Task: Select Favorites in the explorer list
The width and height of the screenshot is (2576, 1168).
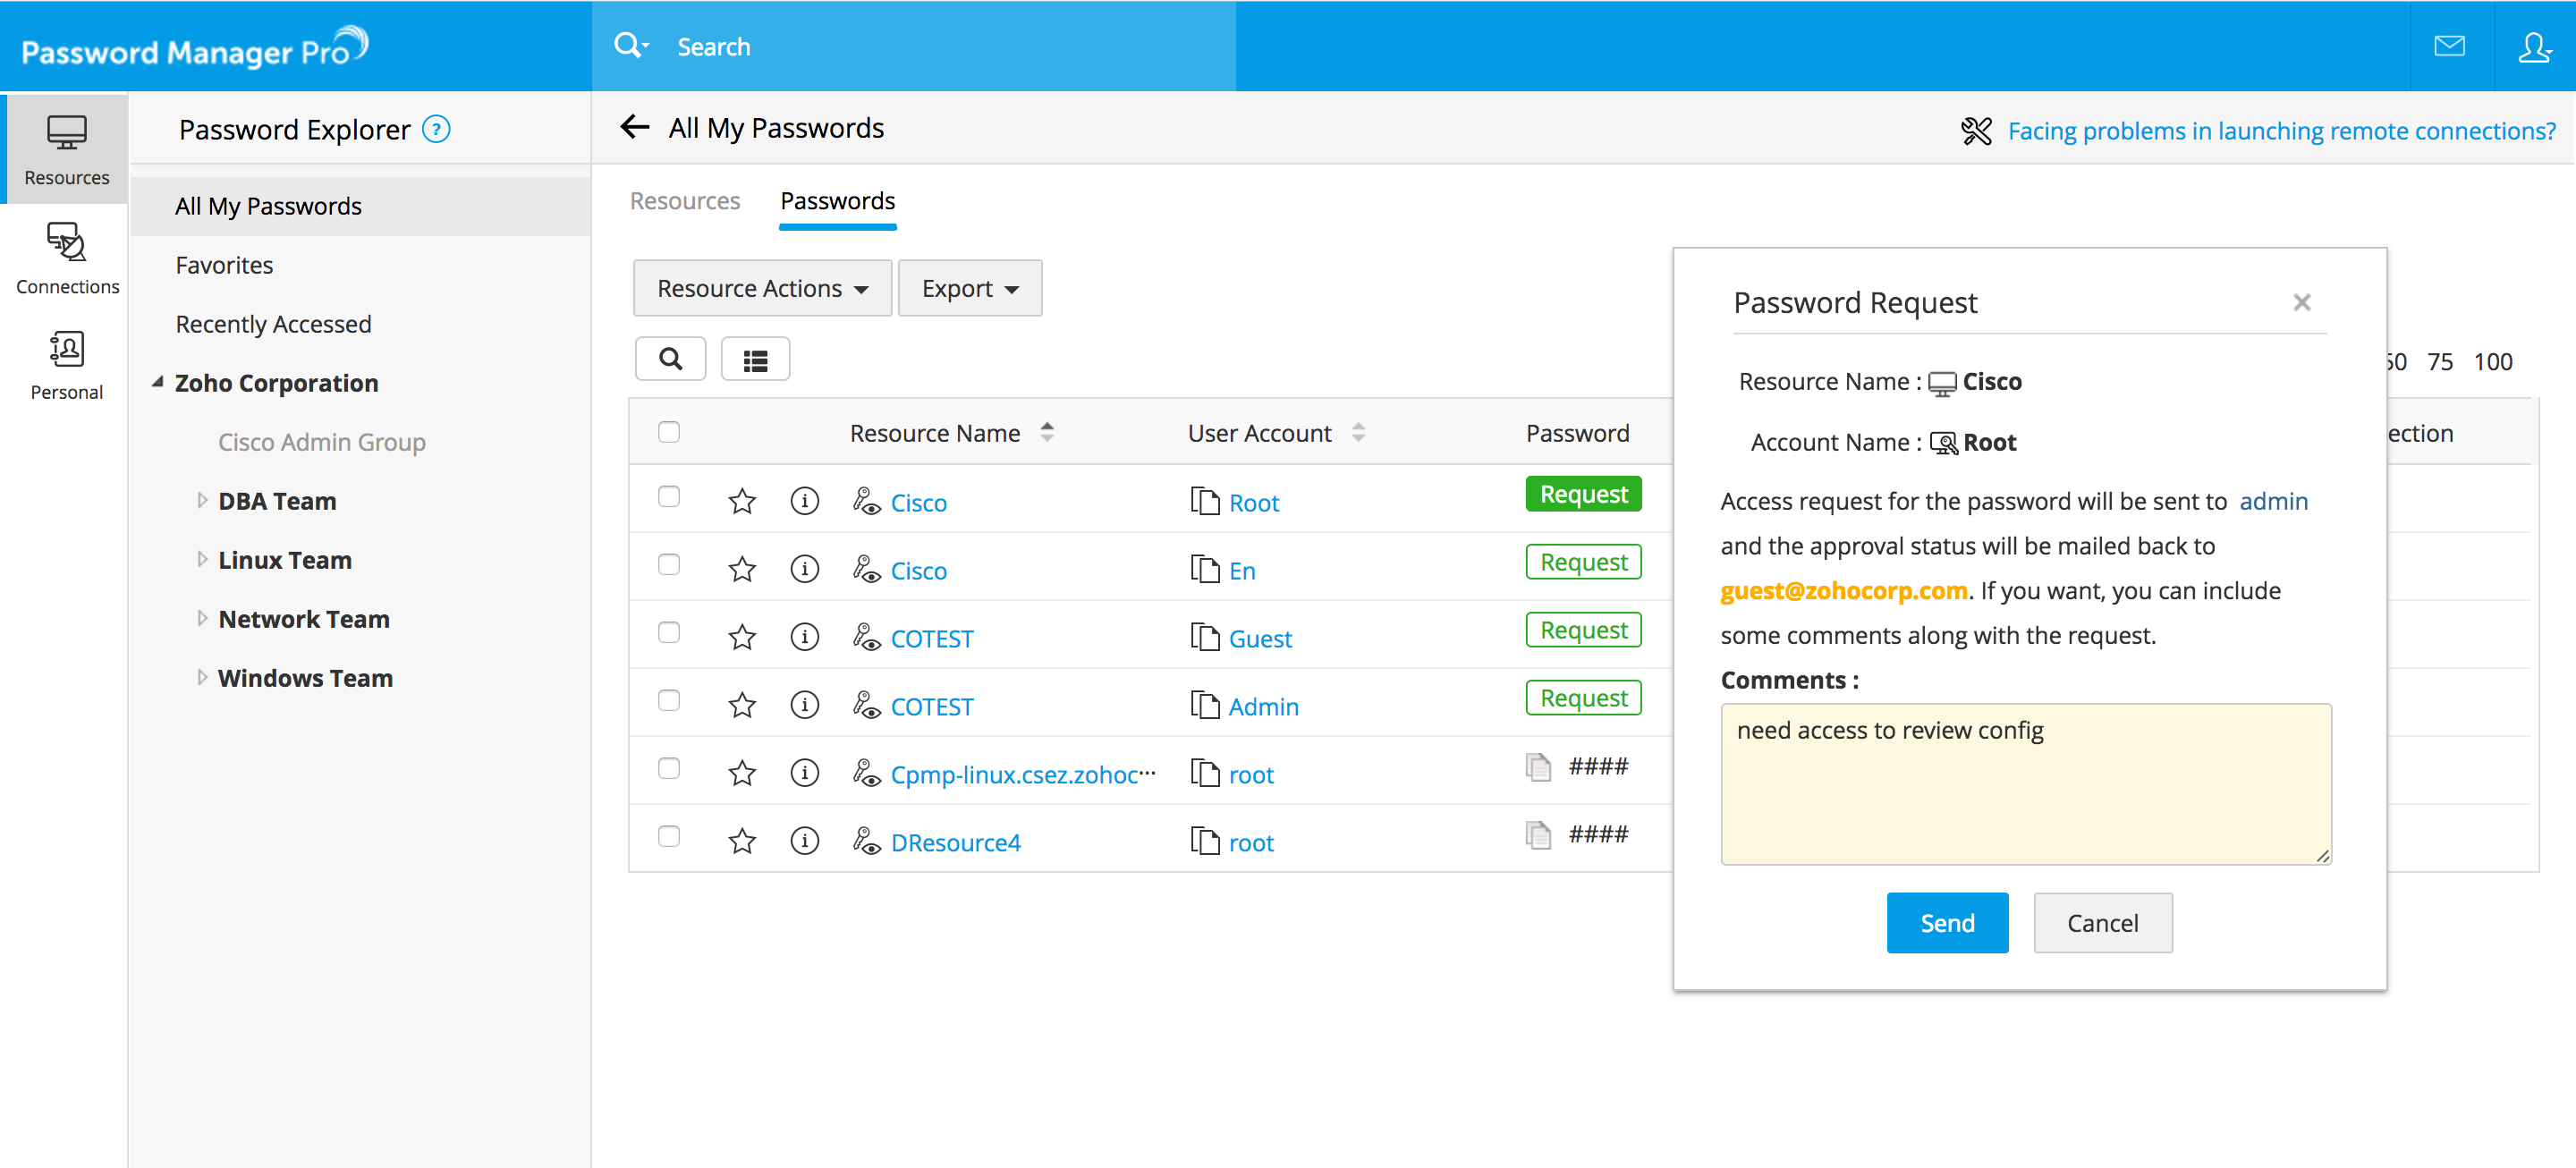Action: pos(224,265)
